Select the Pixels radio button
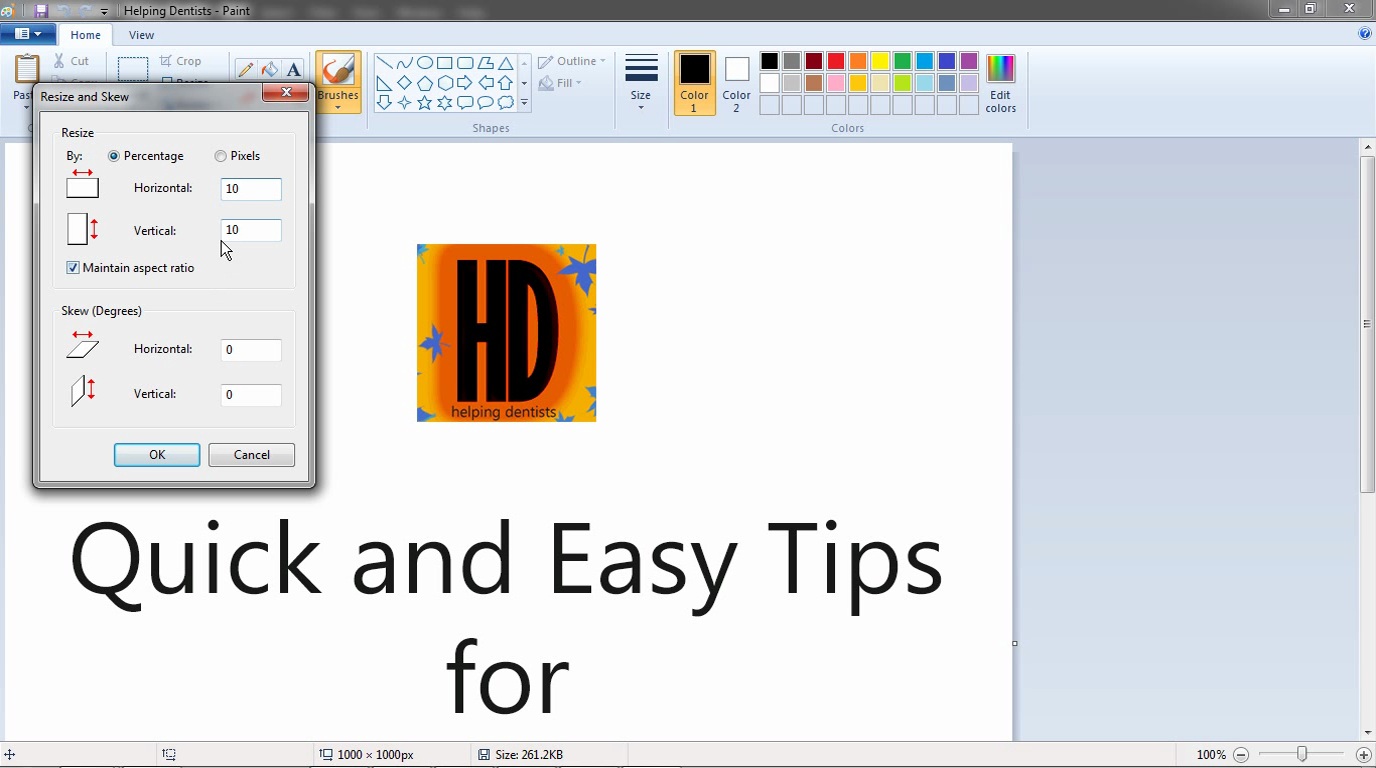This screenshot has height=768, width=1376. coord(220,155)
